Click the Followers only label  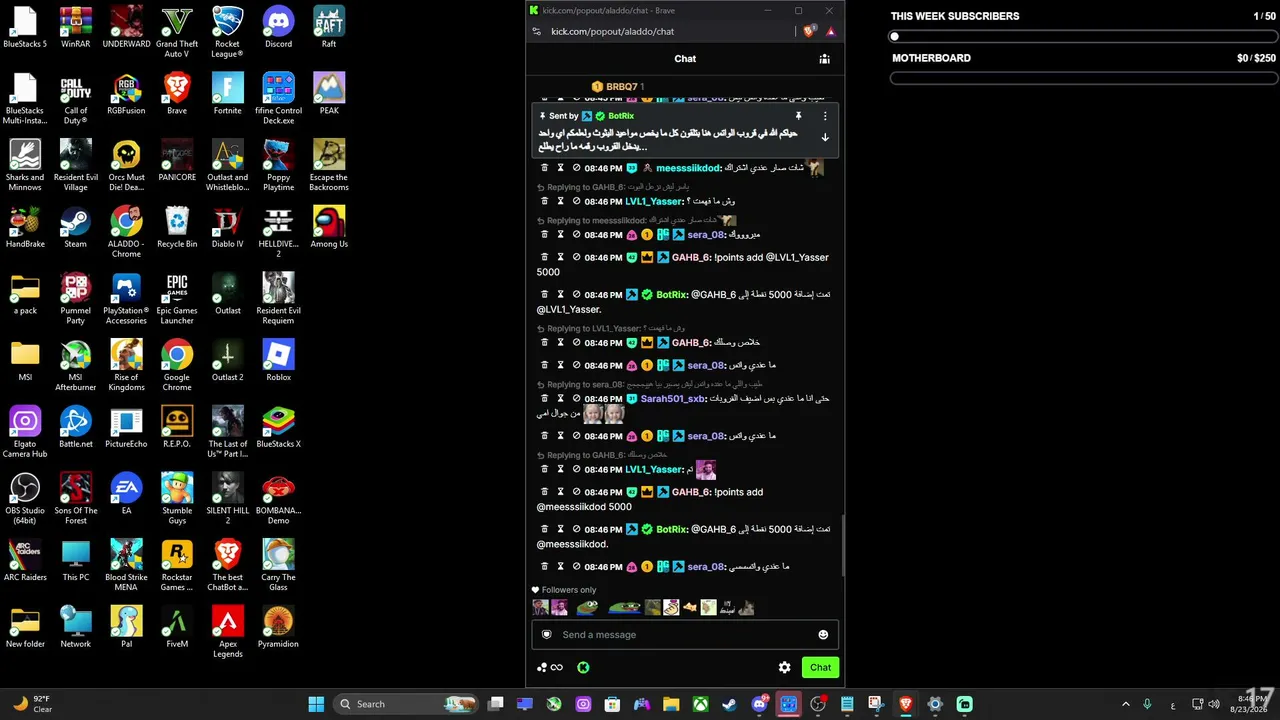[569, 590]
